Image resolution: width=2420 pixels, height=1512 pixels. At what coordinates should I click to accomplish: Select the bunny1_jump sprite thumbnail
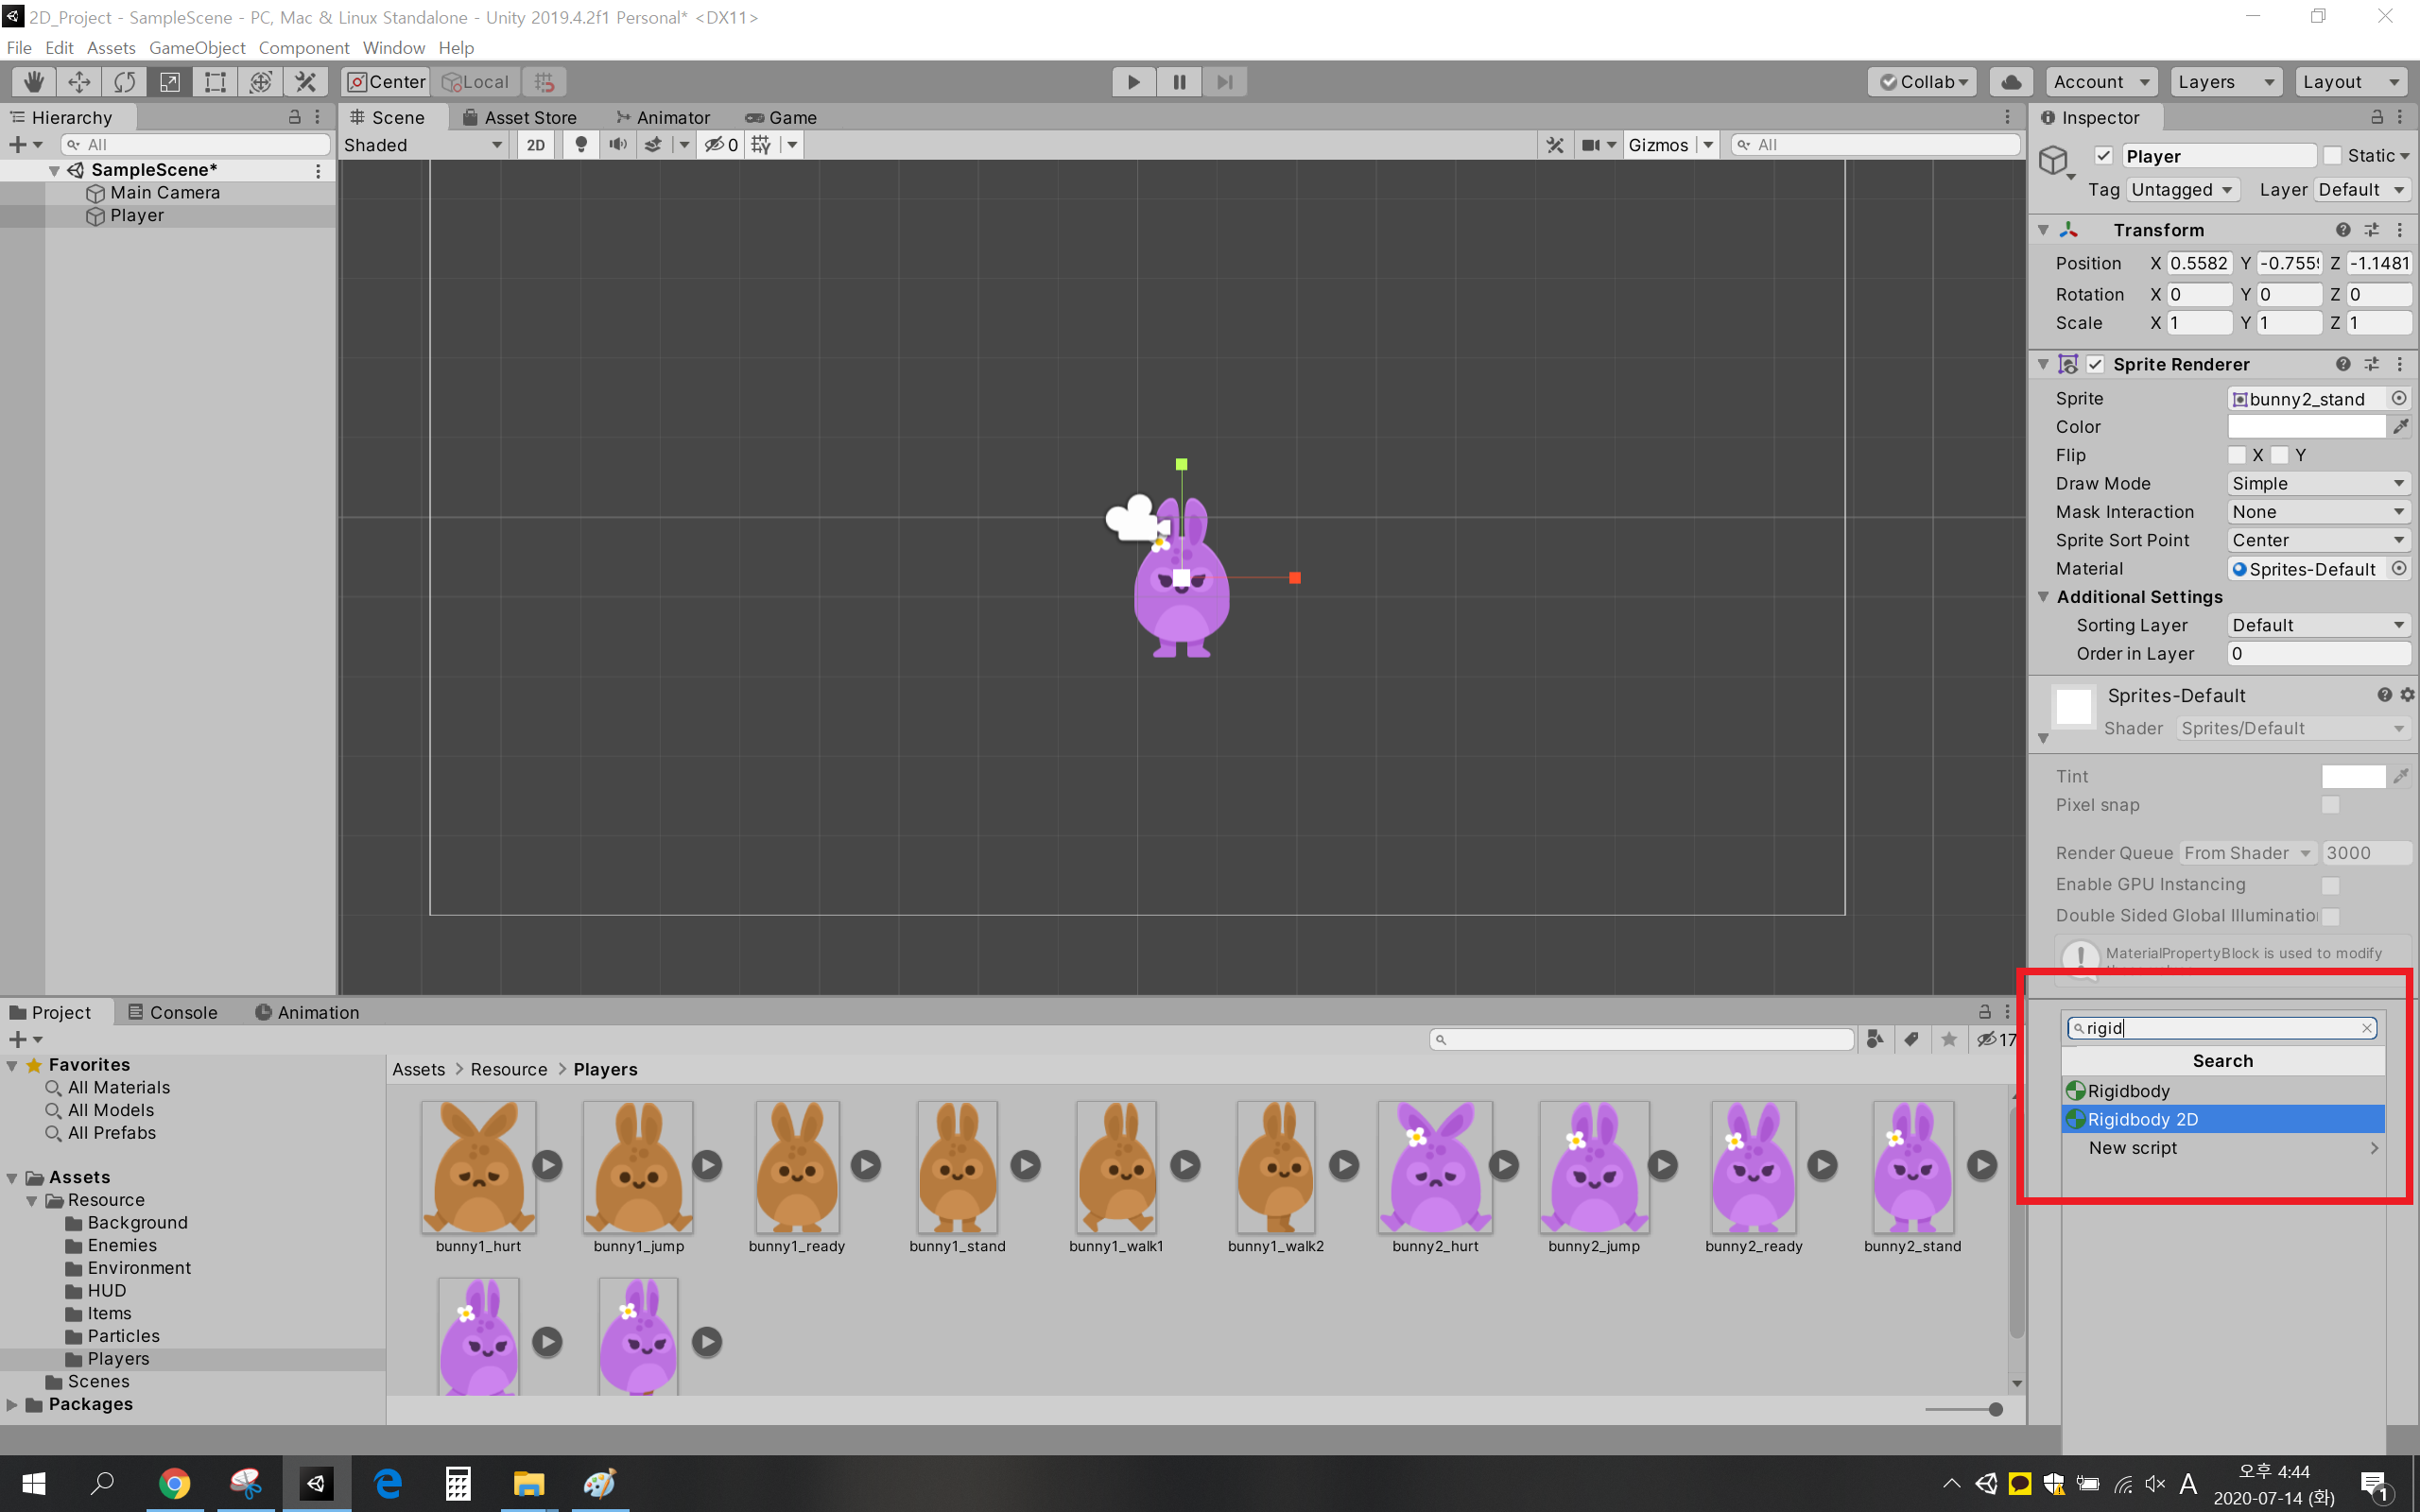pyautogui.click(x=638, y=1167)
